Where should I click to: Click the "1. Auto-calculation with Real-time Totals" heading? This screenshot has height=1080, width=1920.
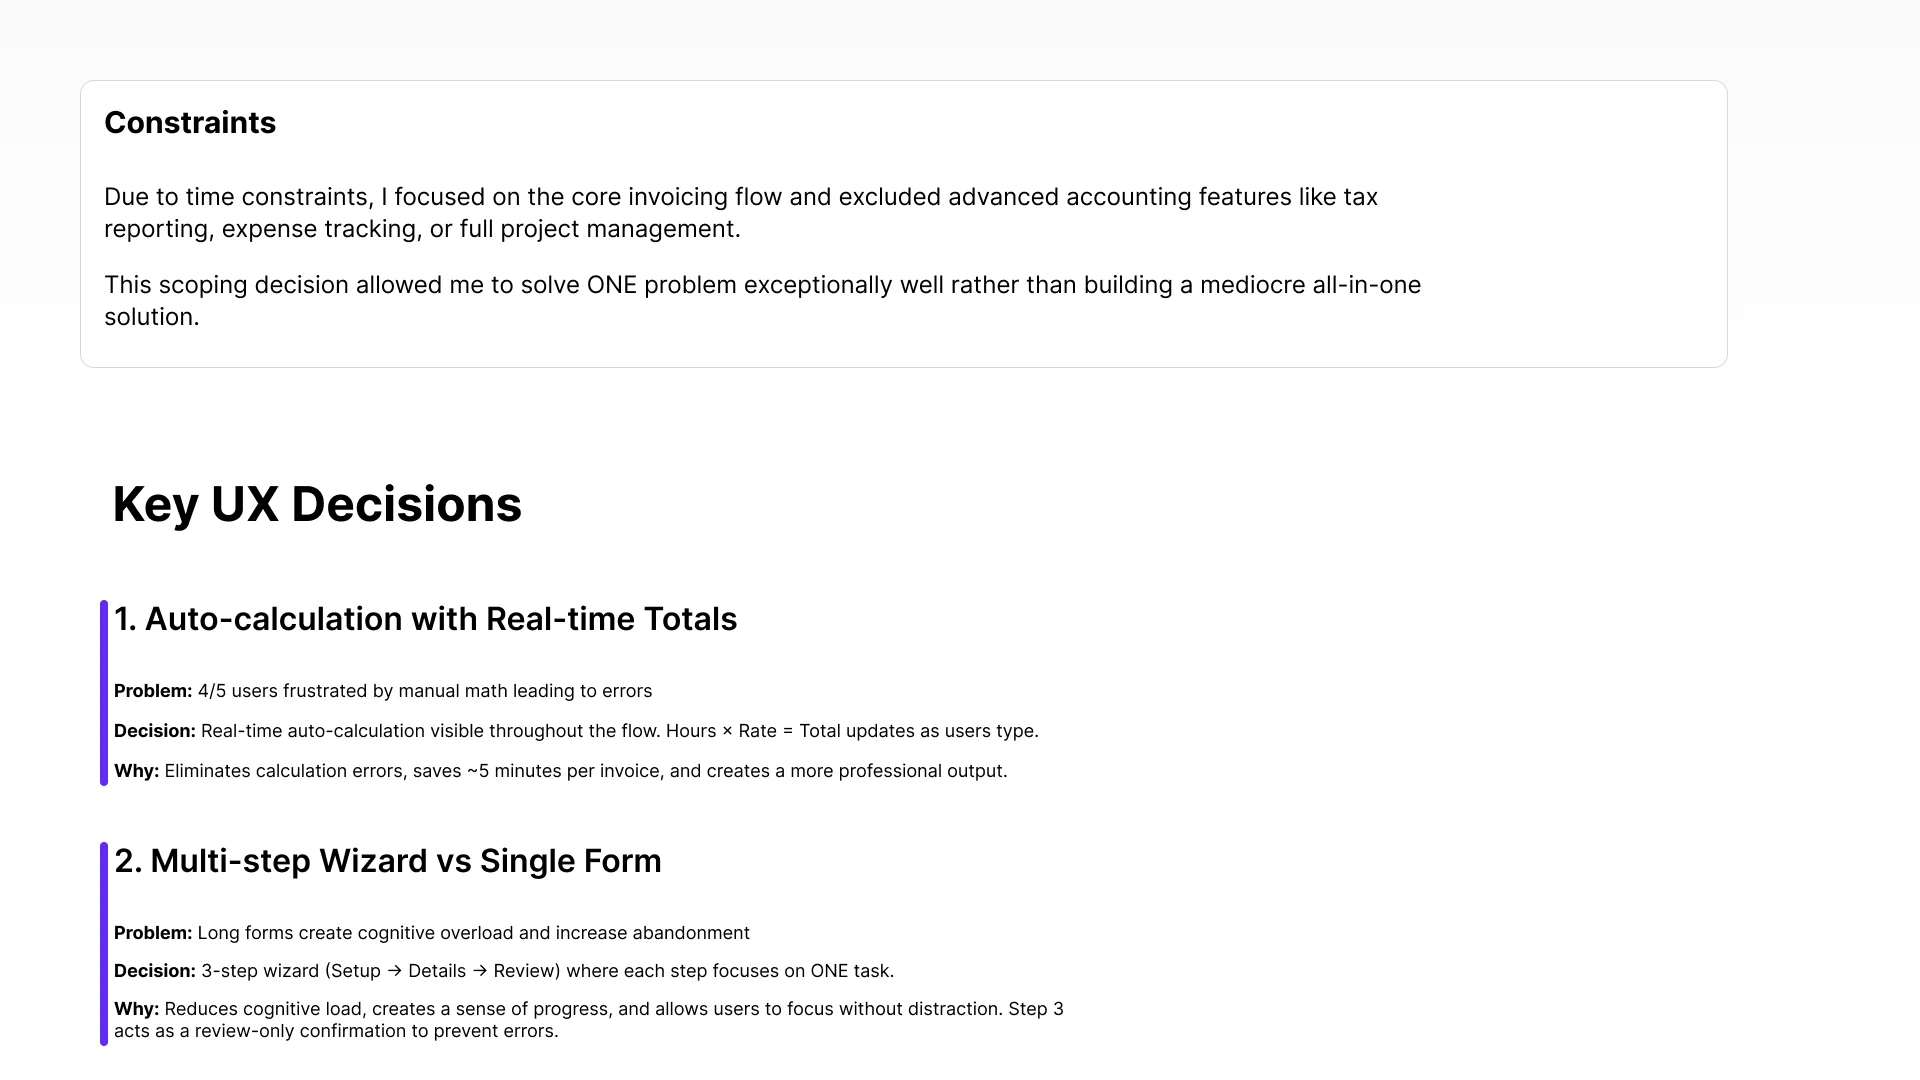[425, 619]
